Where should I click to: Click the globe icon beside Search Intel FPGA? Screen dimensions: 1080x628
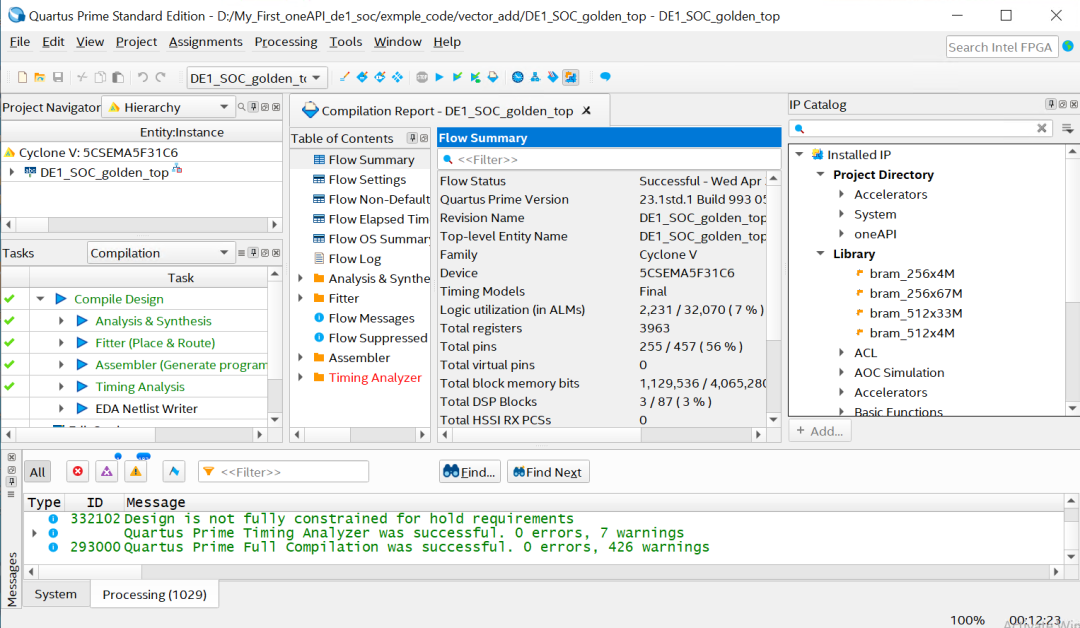1068,46
